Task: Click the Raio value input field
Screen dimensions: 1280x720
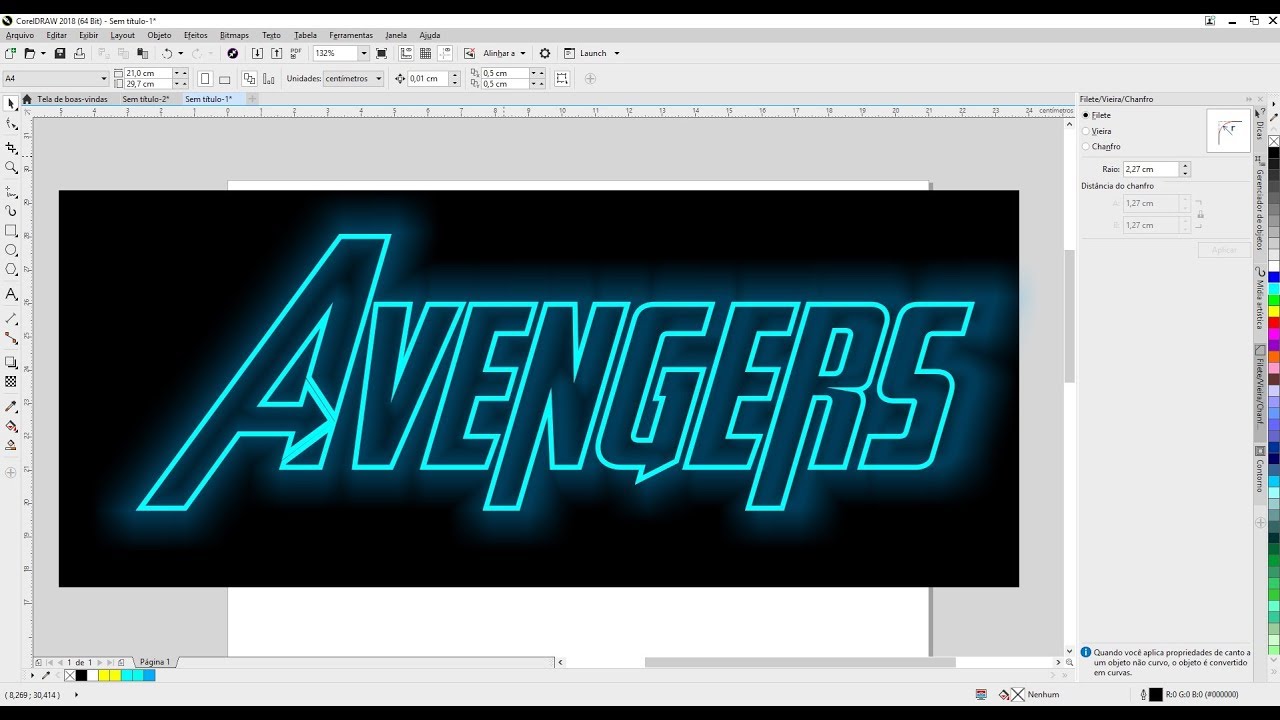Action: tap(1151, 169)
